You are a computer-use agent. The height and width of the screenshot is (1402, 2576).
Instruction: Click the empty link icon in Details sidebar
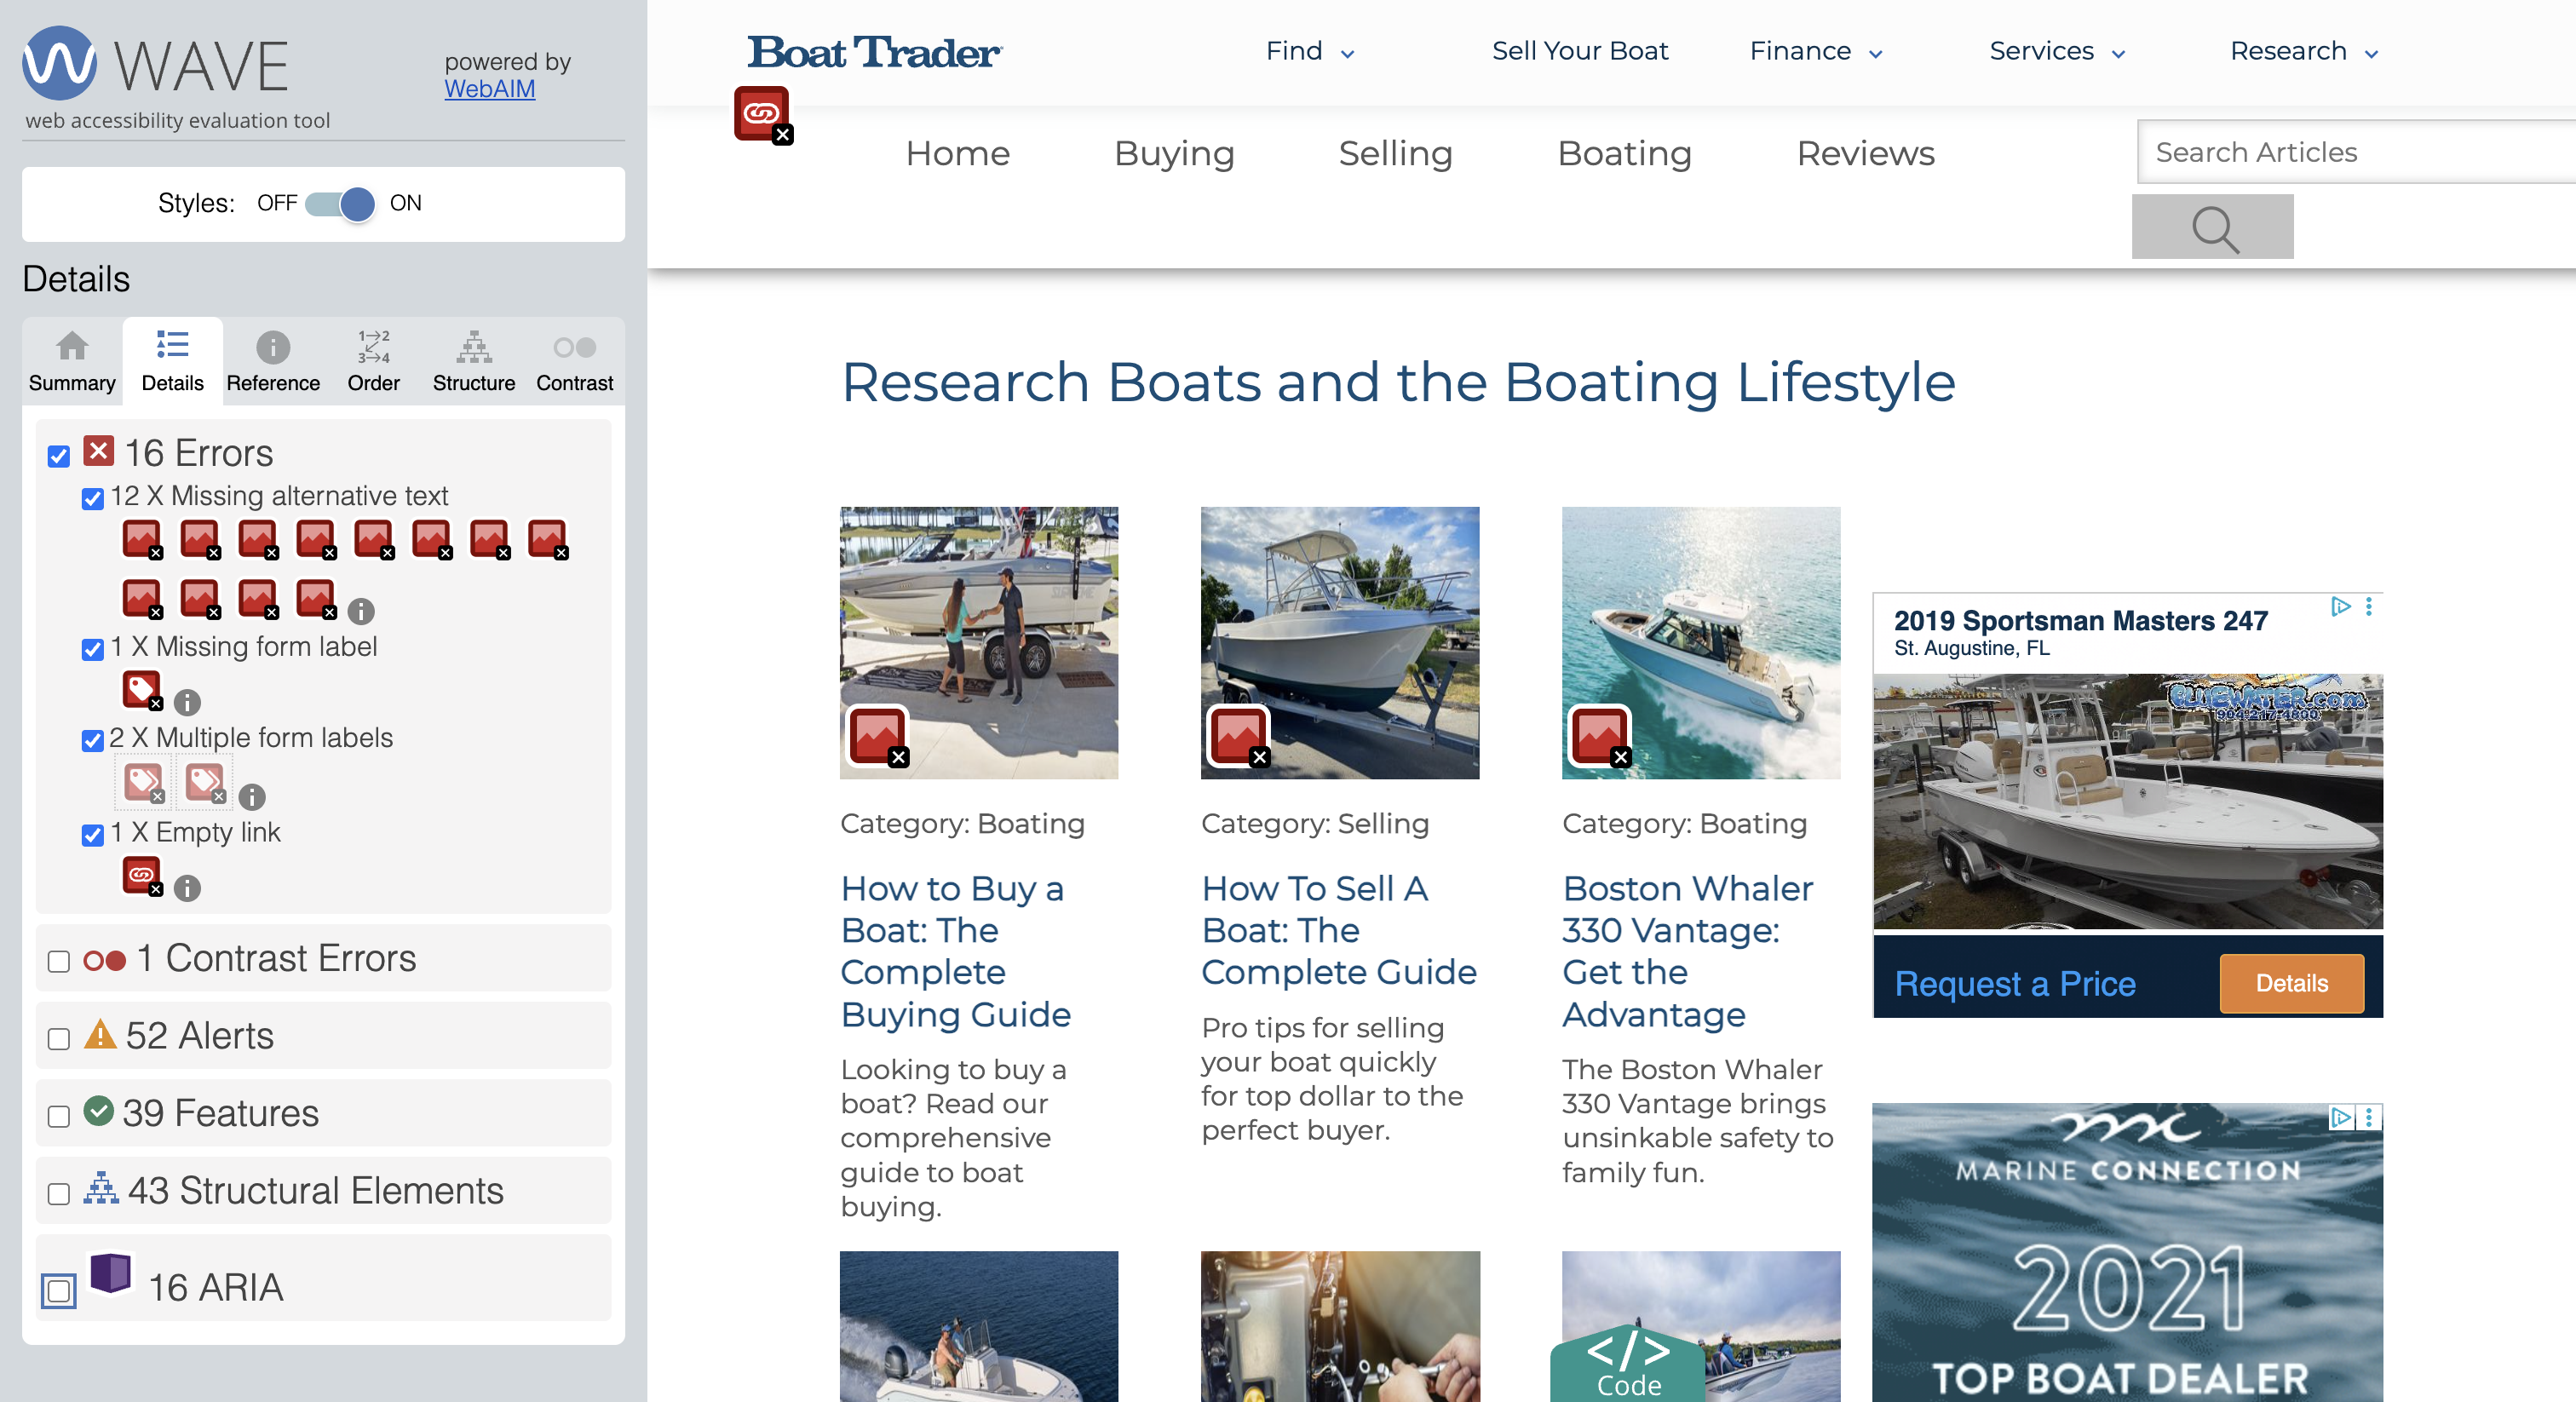141,875
